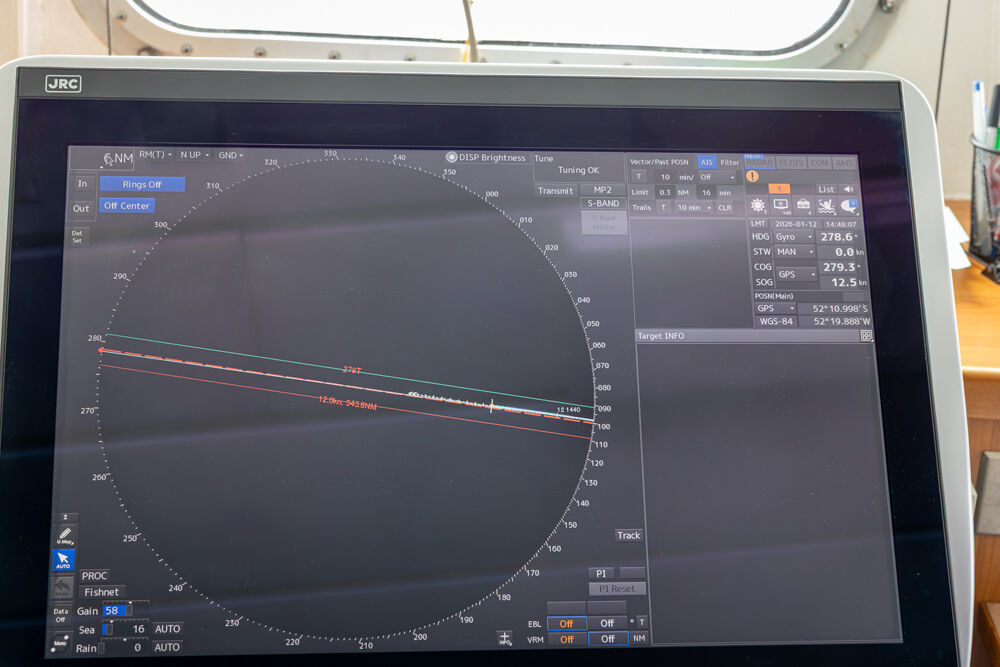Select the AUTO cursor mode icon

63,560
